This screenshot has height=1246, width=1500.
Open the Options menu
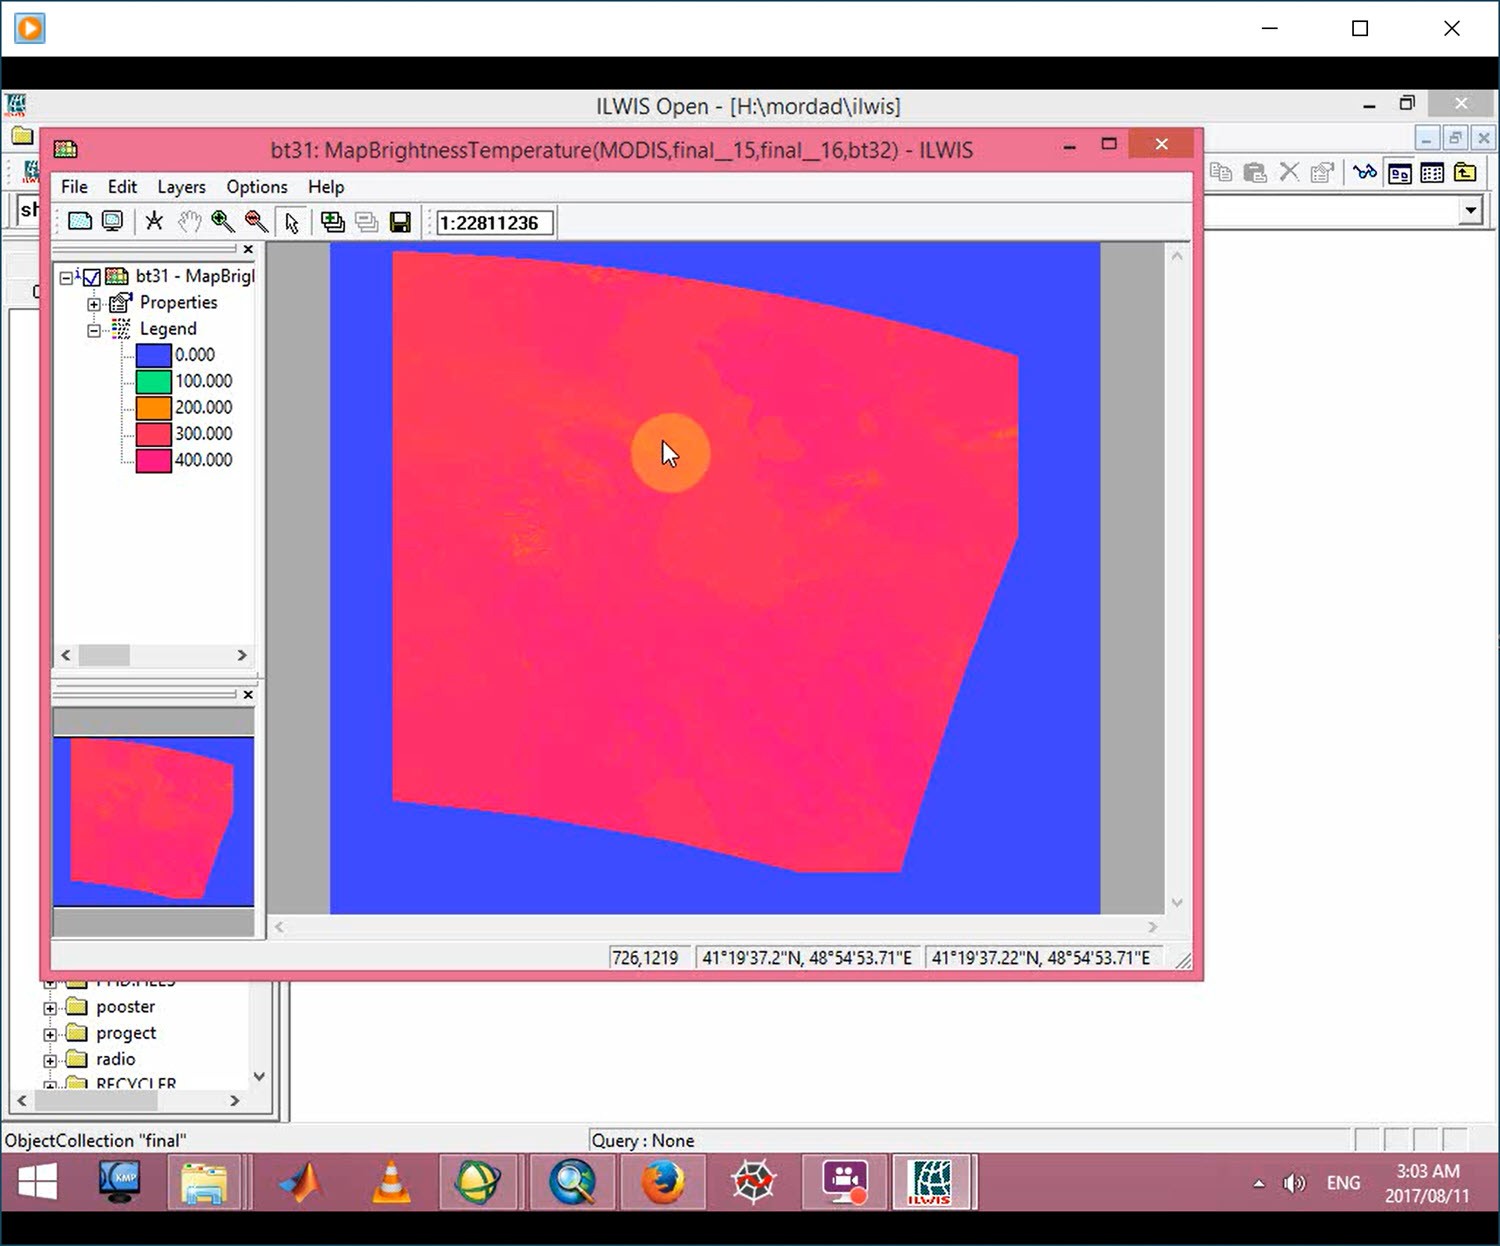[256, 187]
